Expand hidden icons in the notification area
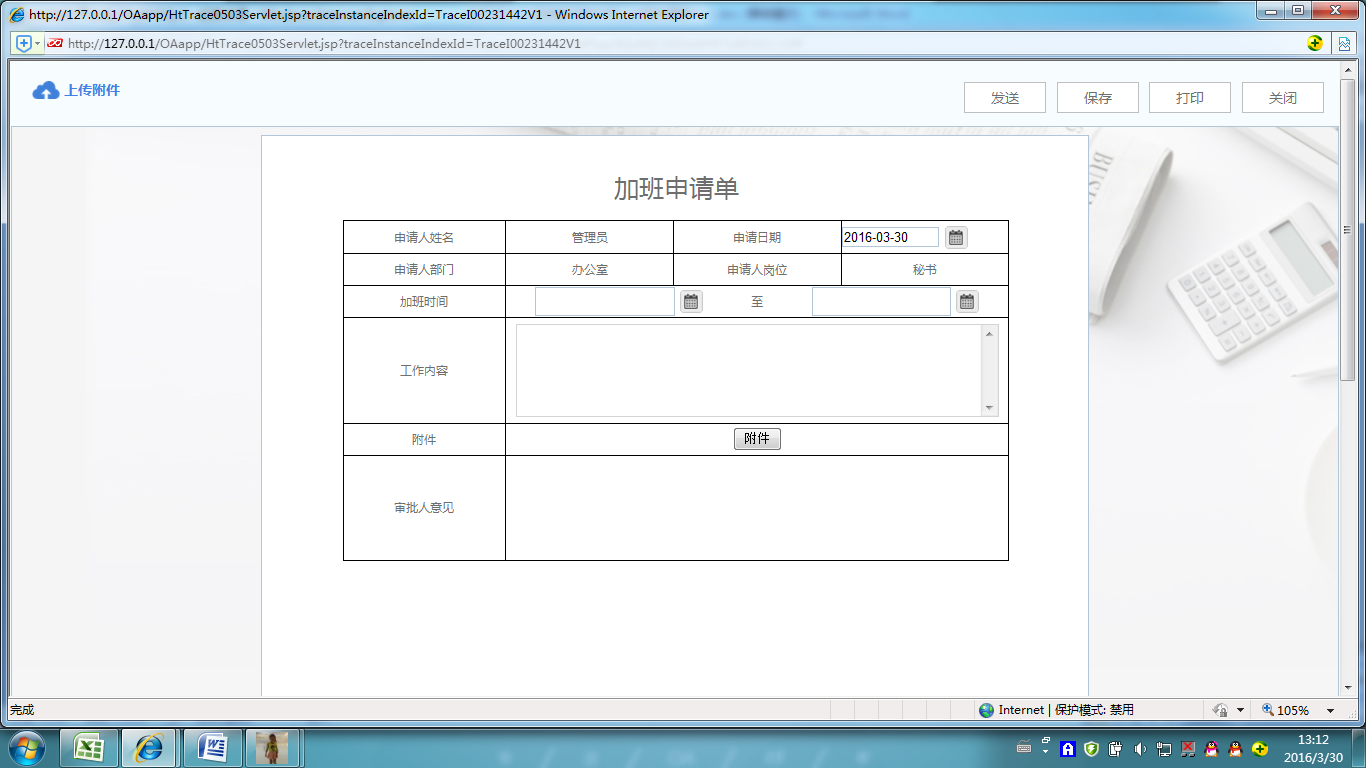1366x768 pixels. 1045,752
